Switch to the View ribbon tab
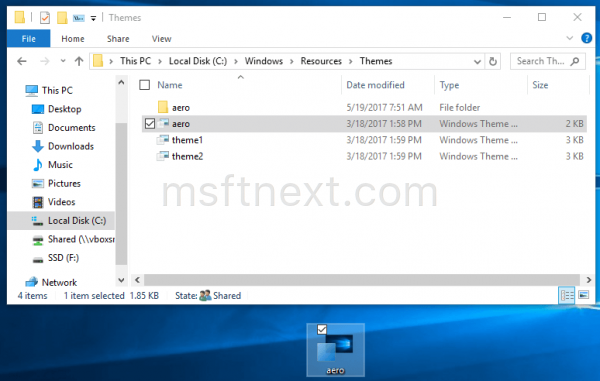 (x=161, y=39)
